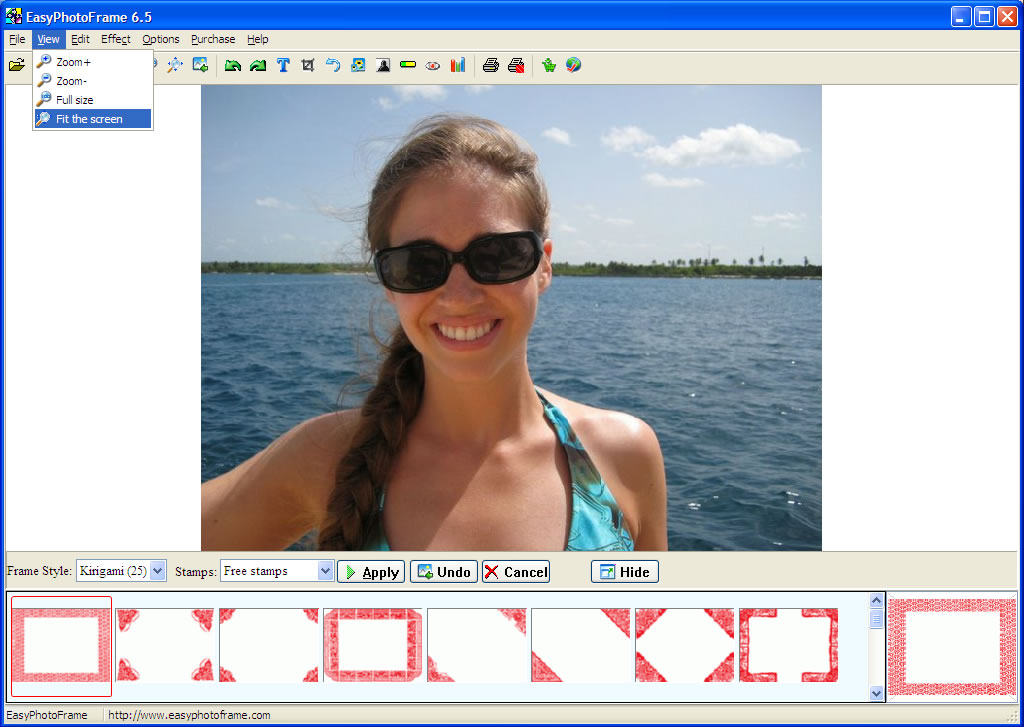Image resolution: width=1024 pixels, height=727 pixels.
Task: Click the easyphotoframe.com URL in status bar
Action: pos(189,715)
